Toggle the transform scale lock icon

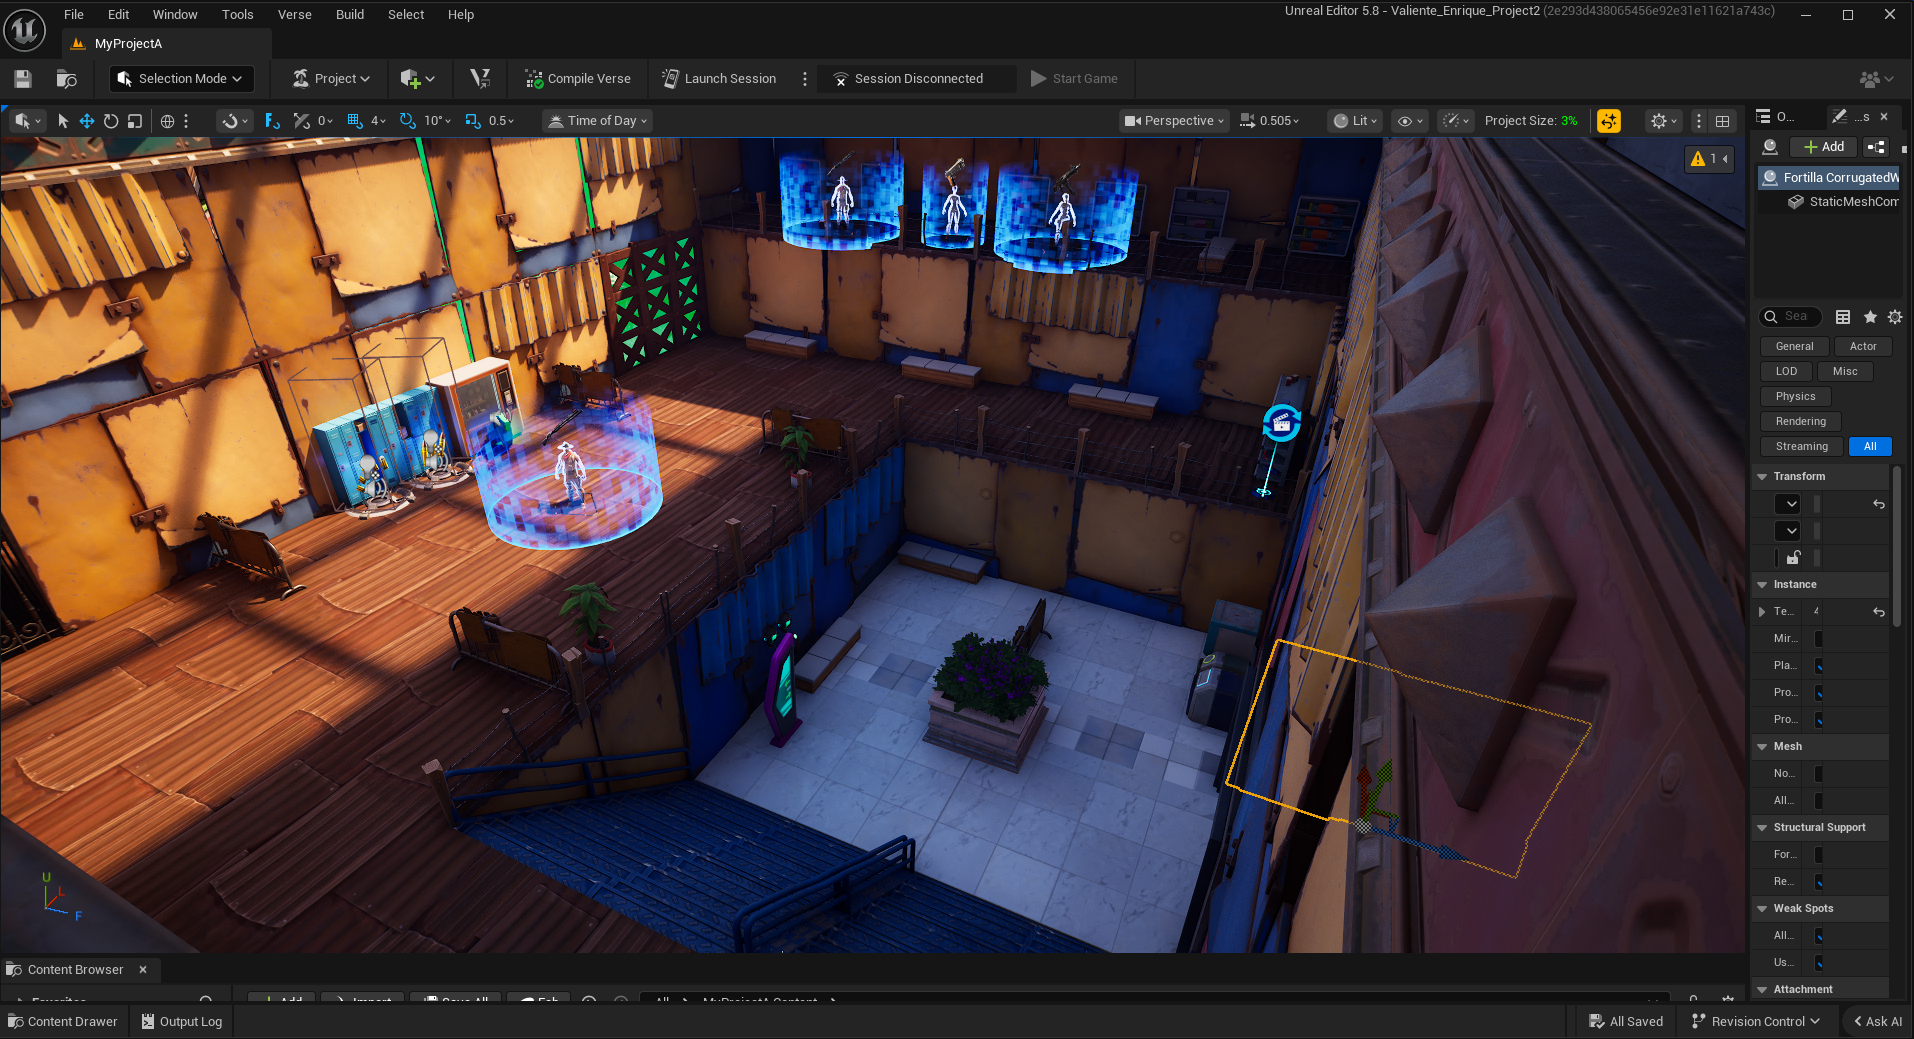[x=1794, y=558]
